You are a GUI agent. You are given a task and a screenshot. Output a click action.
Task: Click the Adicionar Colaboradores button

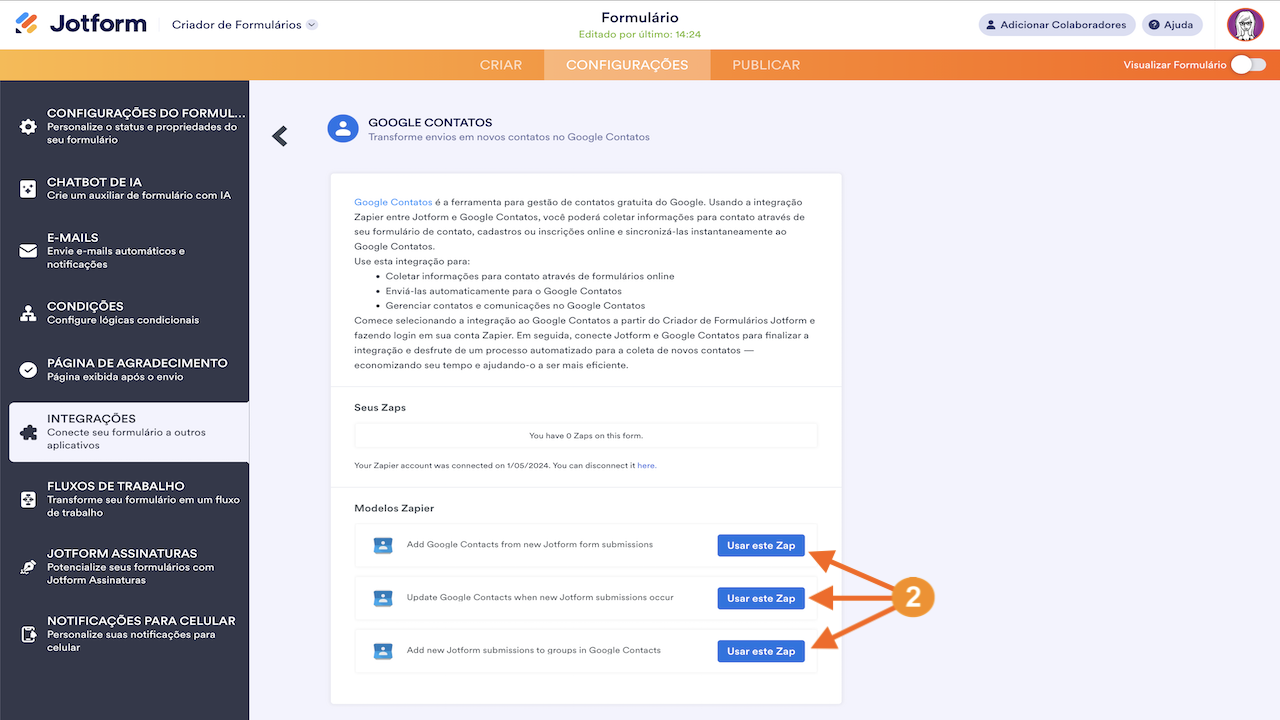pos(1056,24)
